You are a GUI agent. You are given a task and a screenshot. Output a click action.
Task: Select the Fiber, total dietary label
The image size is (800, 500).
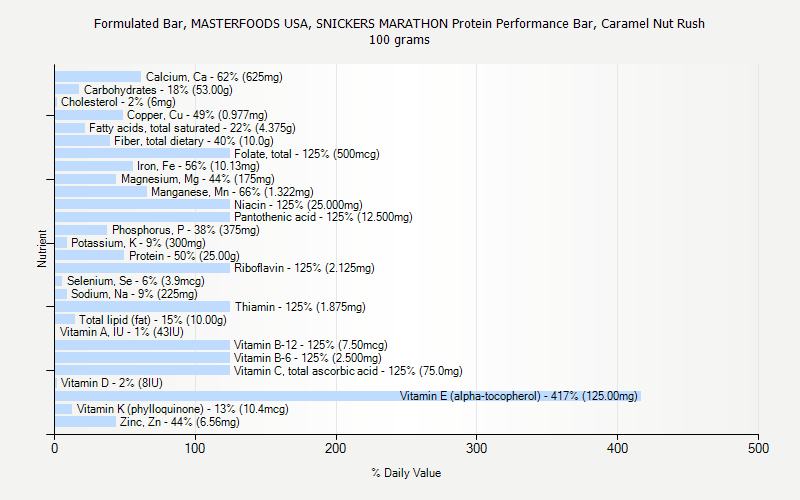click(x=194, y=141)
